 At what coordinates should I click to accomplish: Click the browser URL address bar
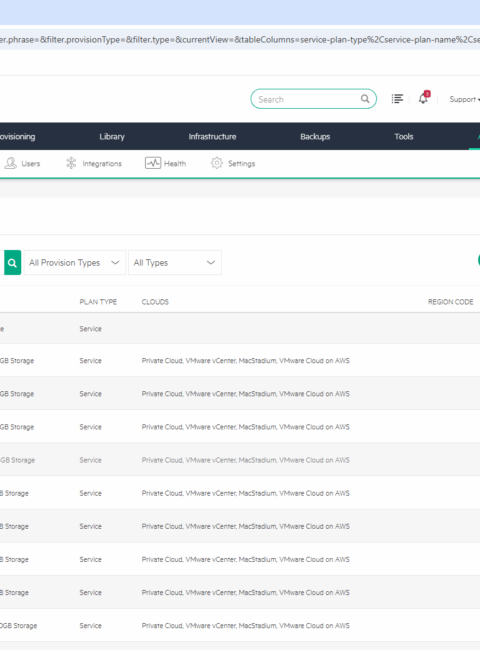[240, 39]
